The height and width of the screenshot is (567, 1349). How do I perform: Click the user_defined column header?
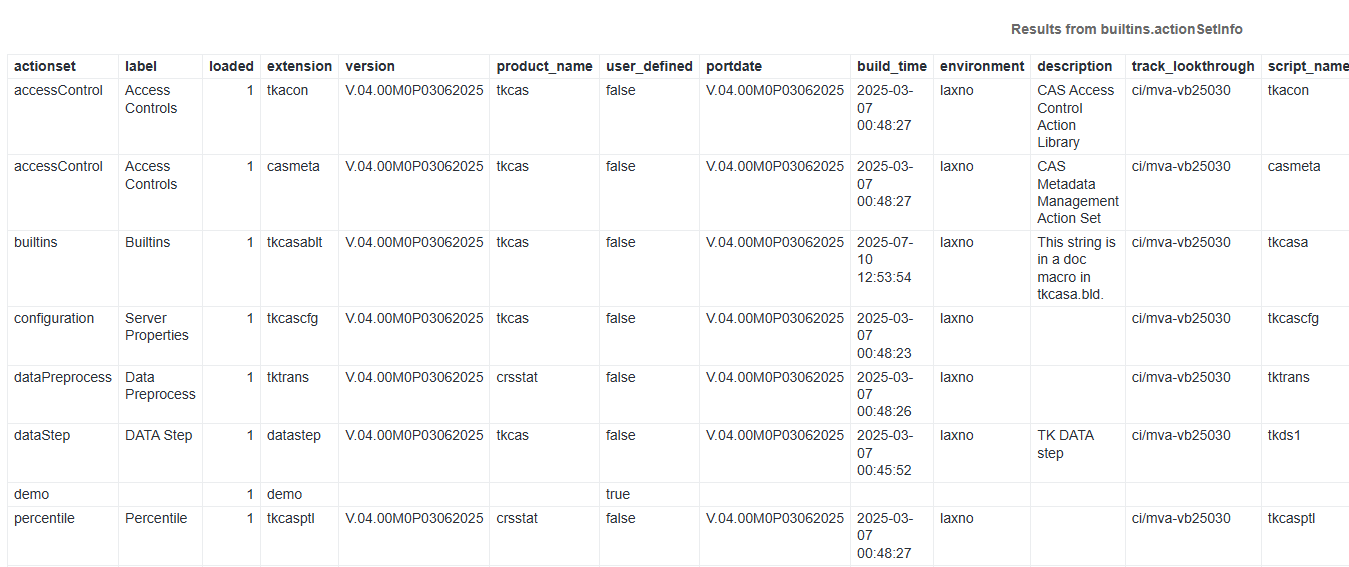coord(649,66)
